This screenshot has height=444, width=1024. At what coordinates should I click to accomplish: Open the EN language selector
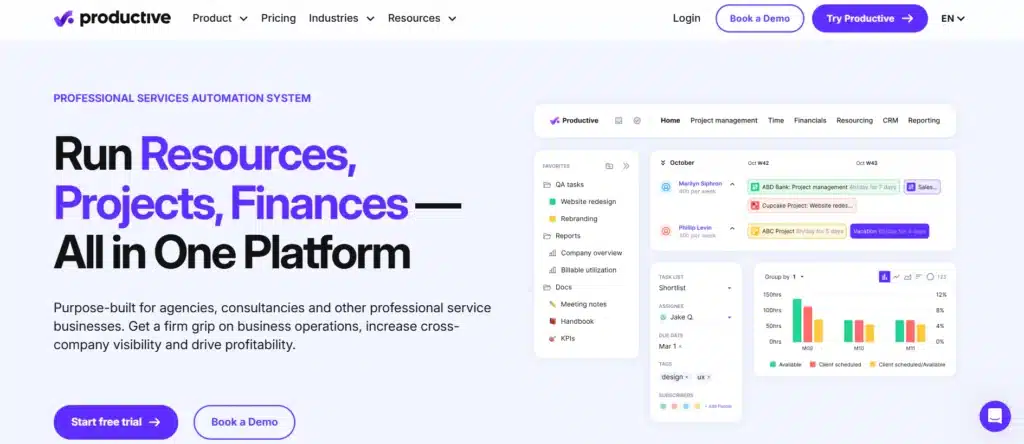pyautogui.click(x=953, y=18)
